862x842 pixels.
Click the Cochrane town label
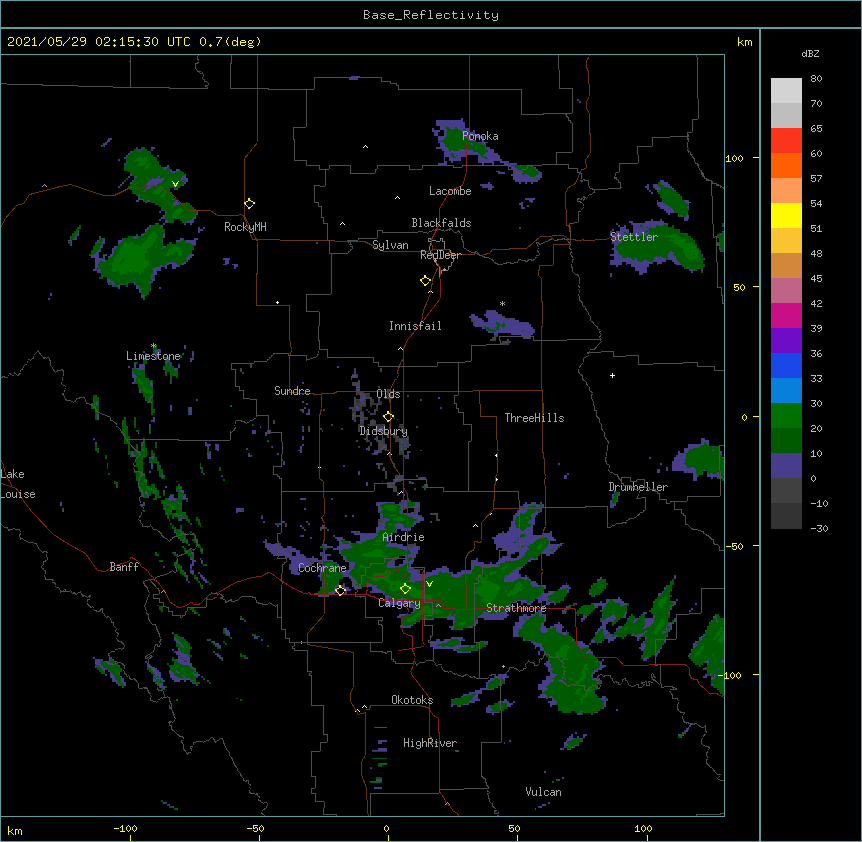[x=322, y=568]
